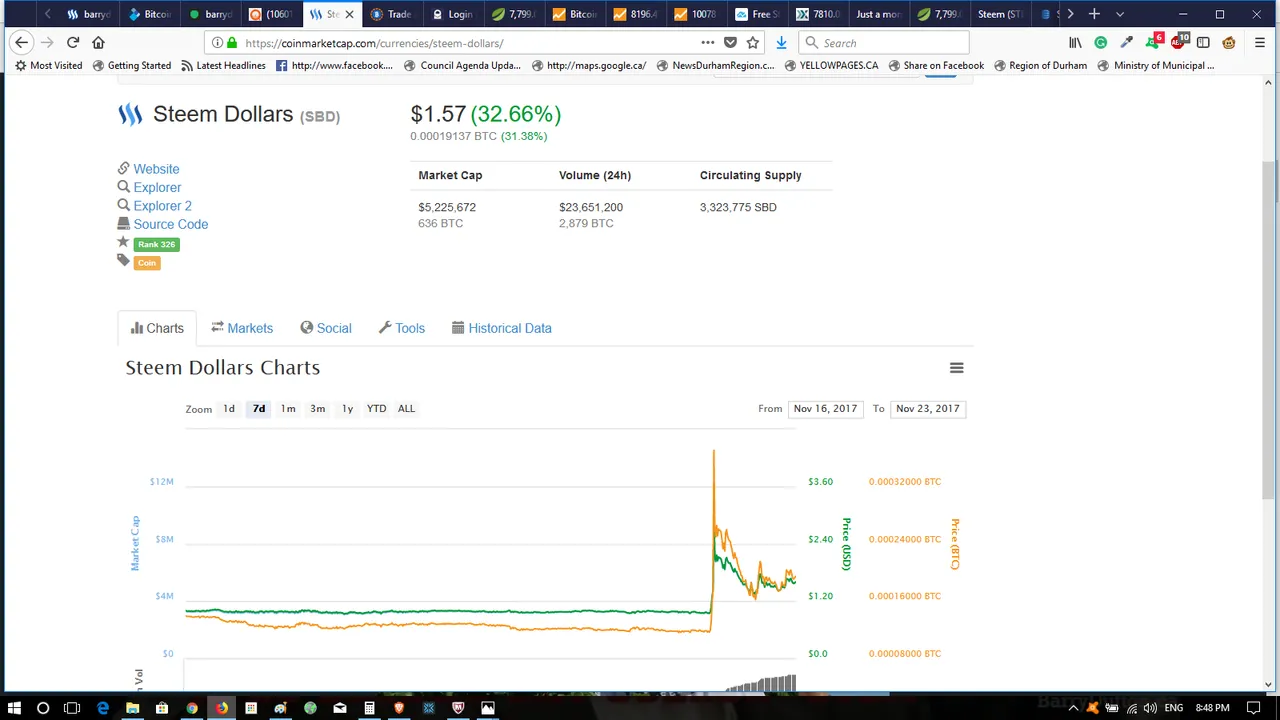This screenshot has height=720, width=1280.
Task: Click the ENG language indicator
Action: pos(1173,708)
